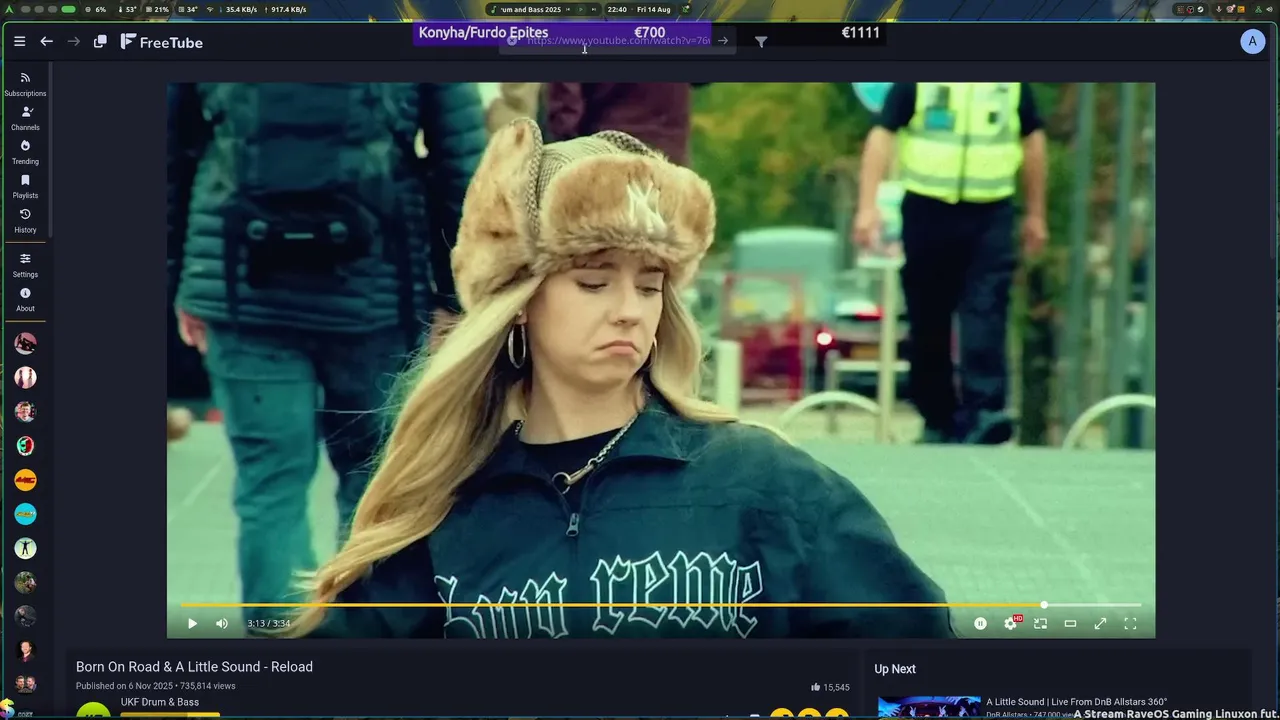Open the profile avatar 'A' menu

click(x=1252, y=41)
